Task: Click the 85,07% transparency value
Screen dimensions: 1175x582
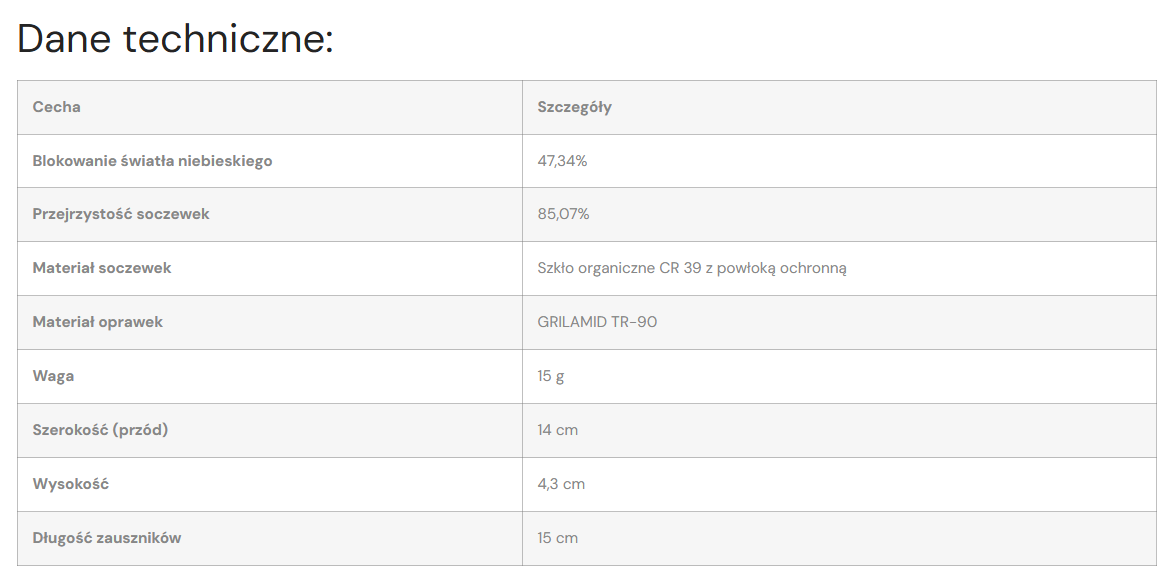Action: point(563,214)
